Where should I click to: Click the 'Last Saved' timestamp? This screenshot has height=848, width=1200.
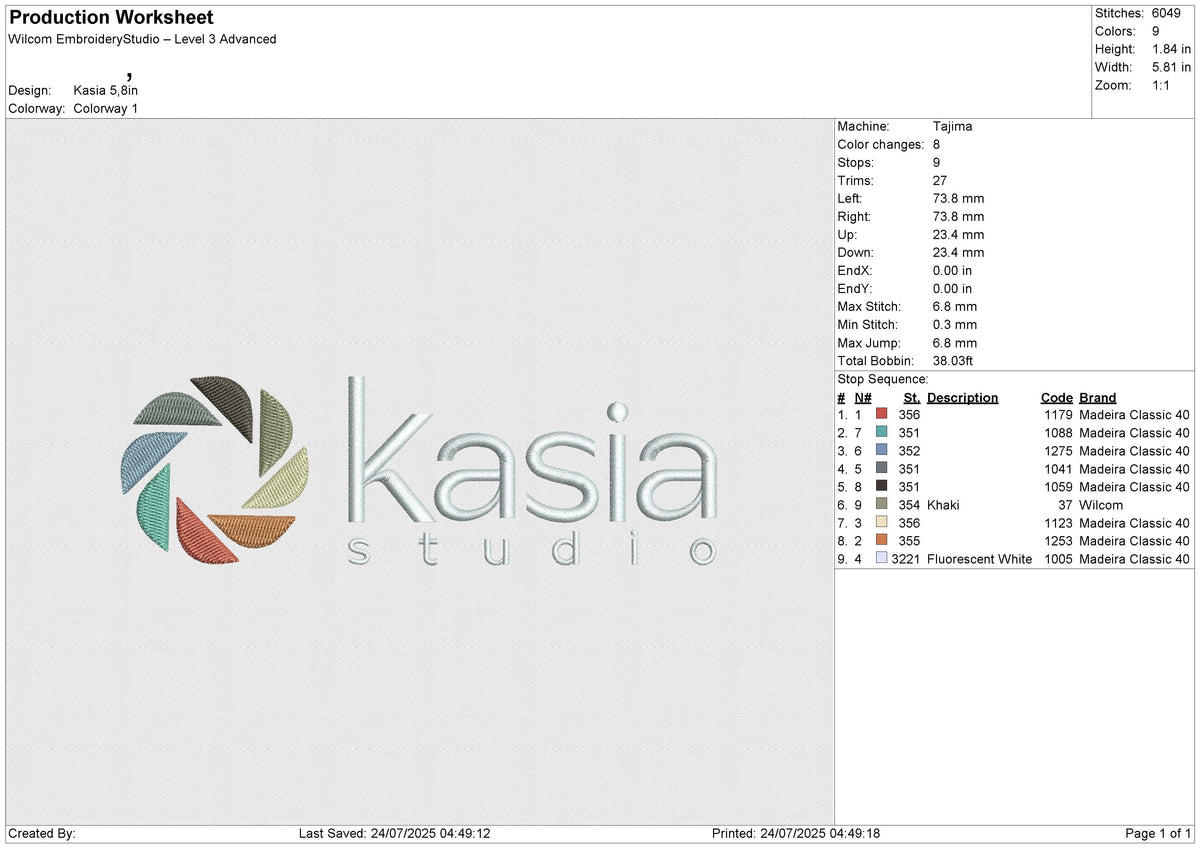tap(394, 833)
